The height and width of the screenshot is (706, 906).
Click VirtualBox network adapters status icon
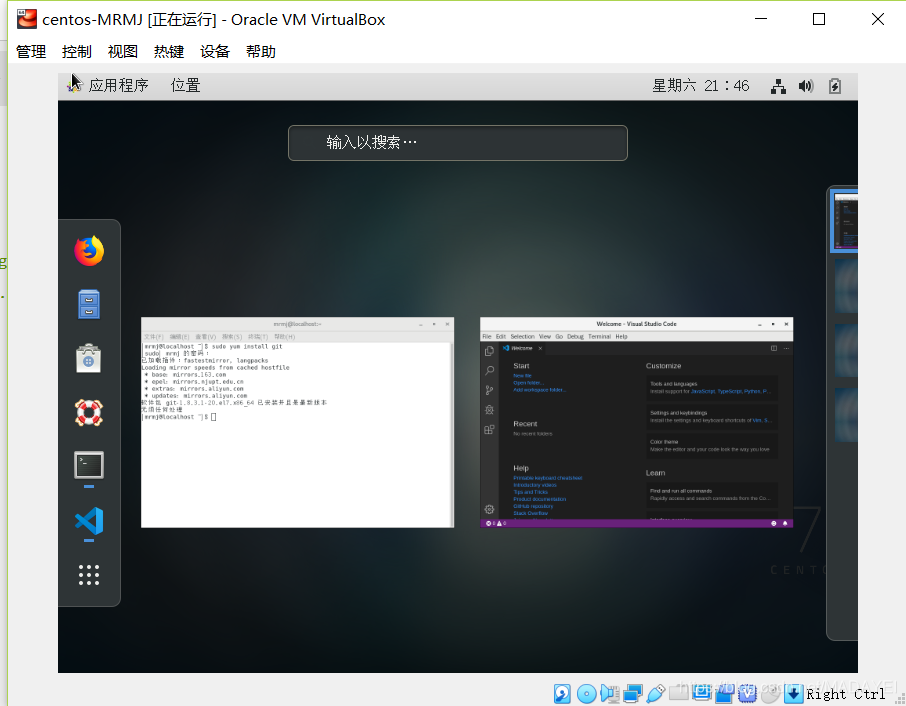tap(633, 693)
